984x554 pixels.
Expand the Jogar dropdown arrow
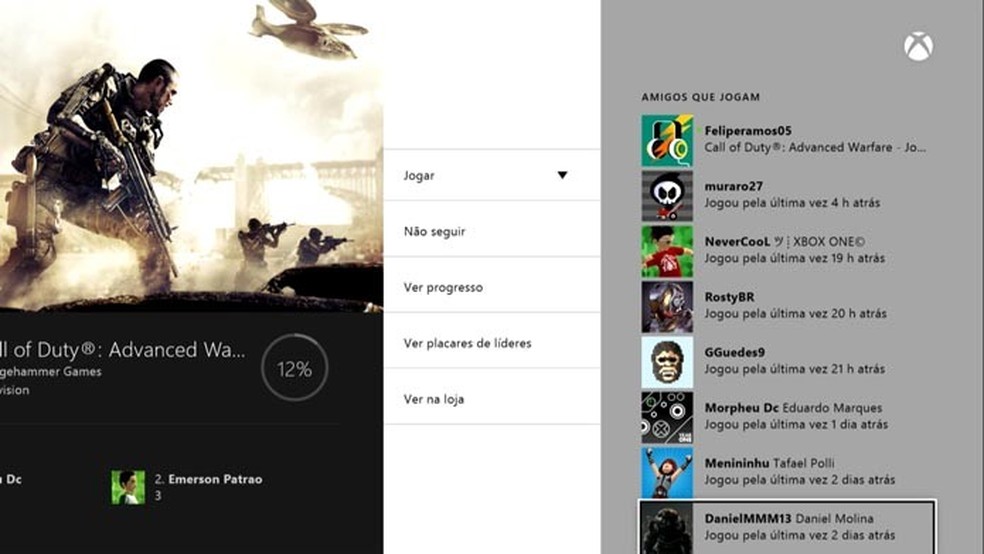coord(562,175)
